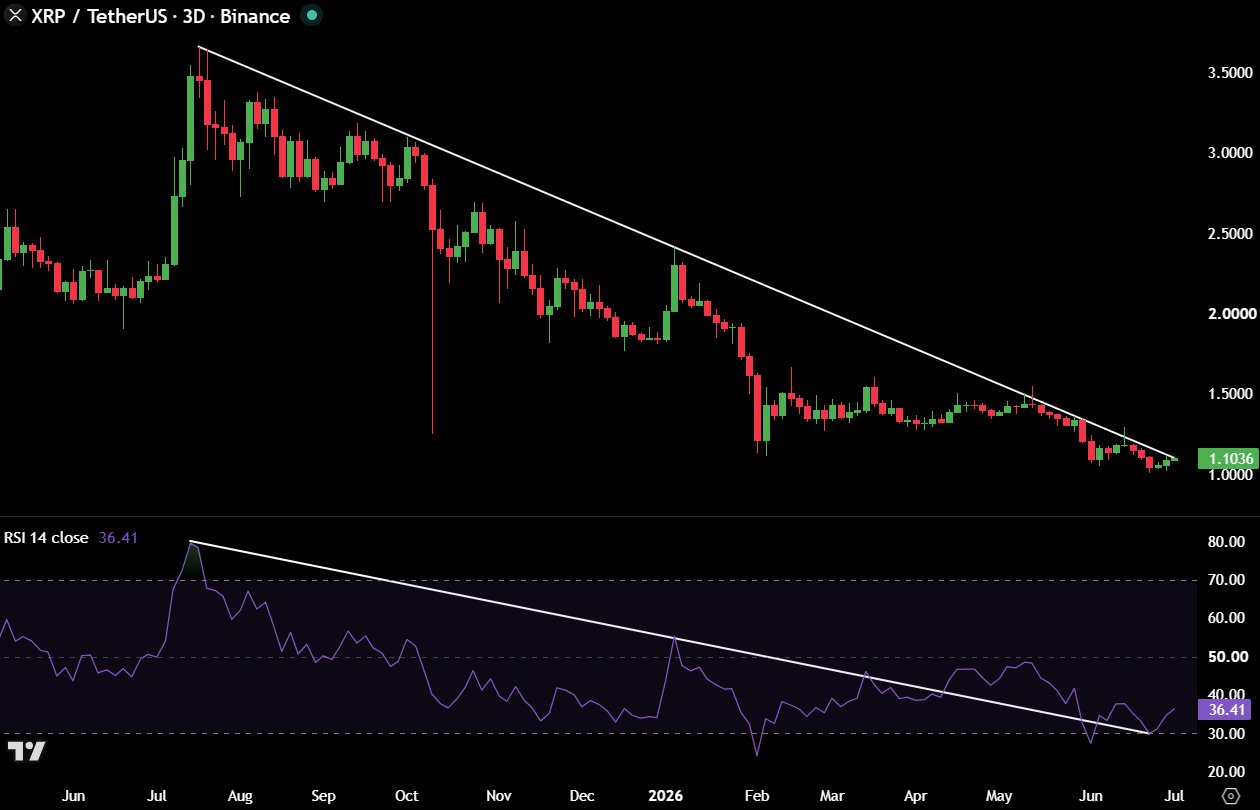Click the RSI 14 close indicator legend

tap(46, 538)
